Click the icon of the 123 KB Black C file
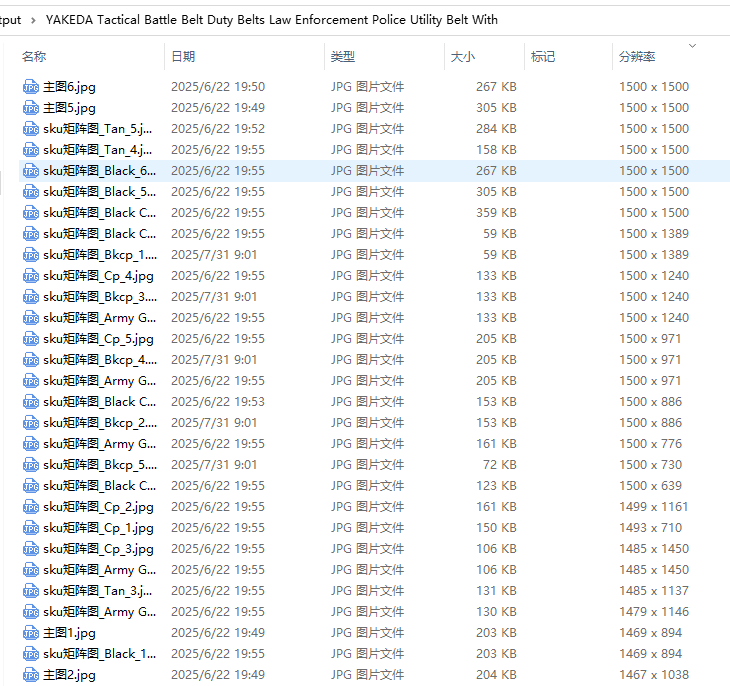Image resolution: width=730 pixels, height=686 pixels. pyautogui.click(x=31, y=486)
